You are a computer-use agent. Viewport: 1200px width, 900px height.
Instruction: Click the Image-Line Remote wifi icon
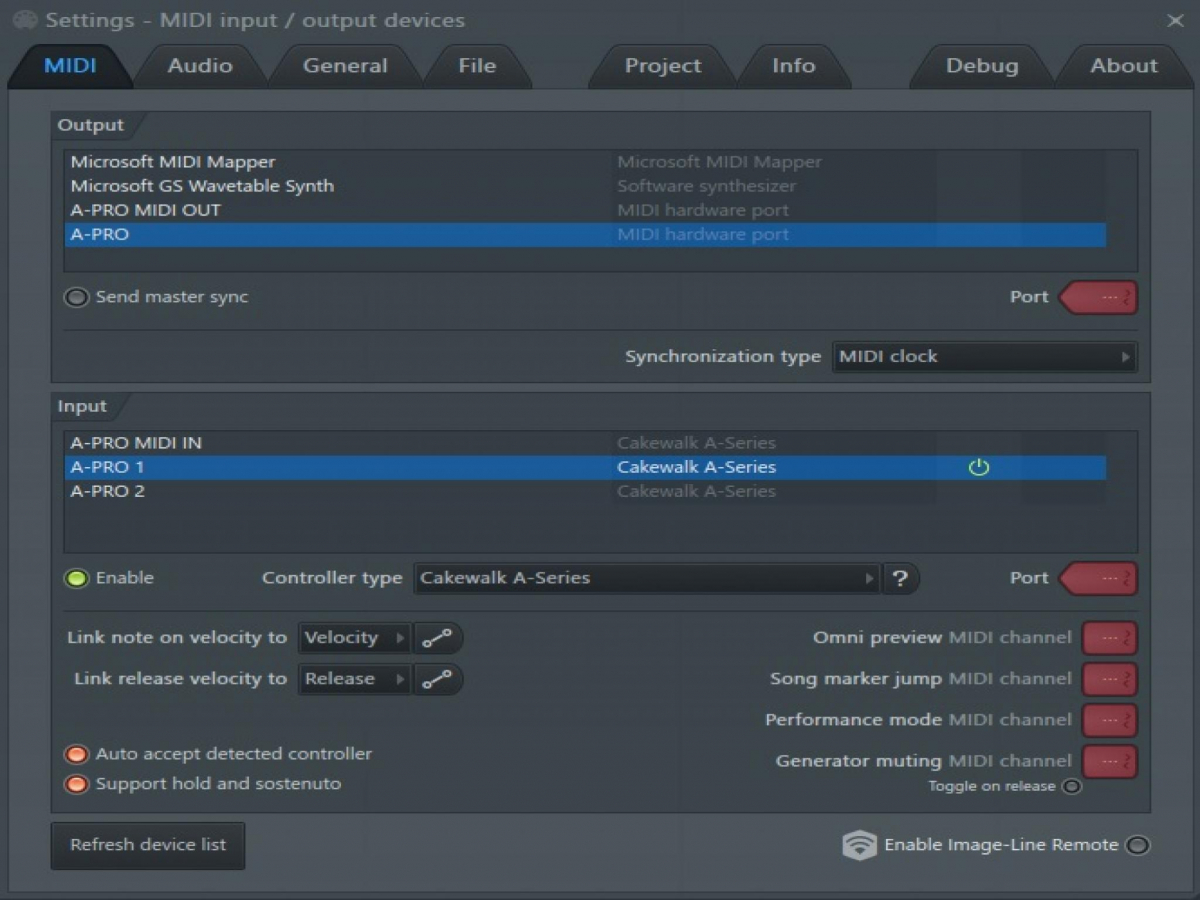coord(859,845)
